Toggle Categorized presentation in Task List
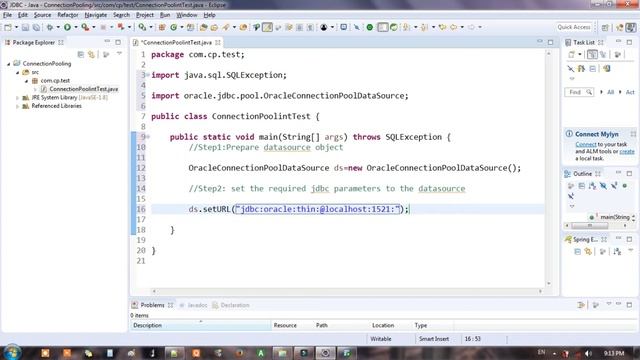Viewport: 640px width, 360px height. point(592,55)
